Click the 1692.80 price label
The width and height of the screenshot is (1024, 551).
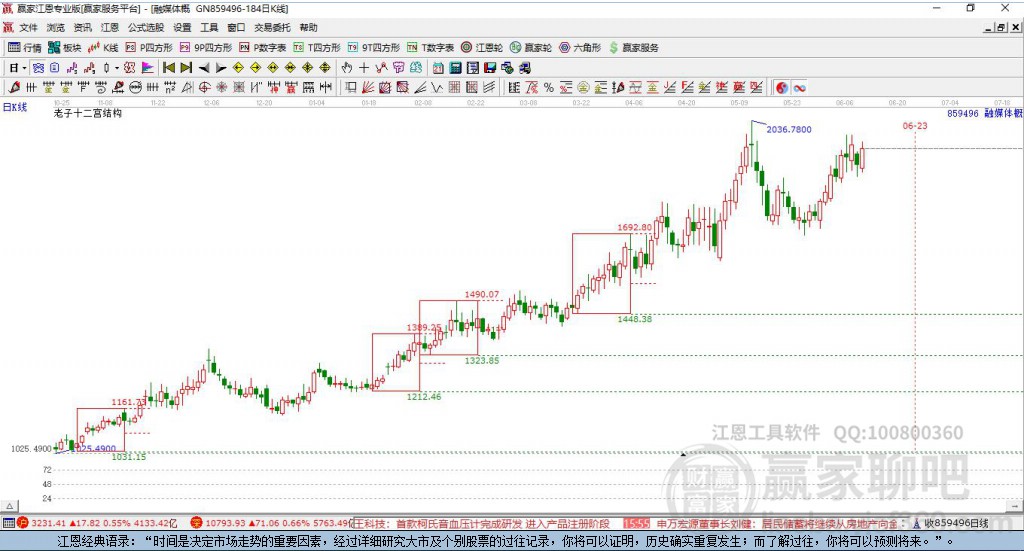635,227
